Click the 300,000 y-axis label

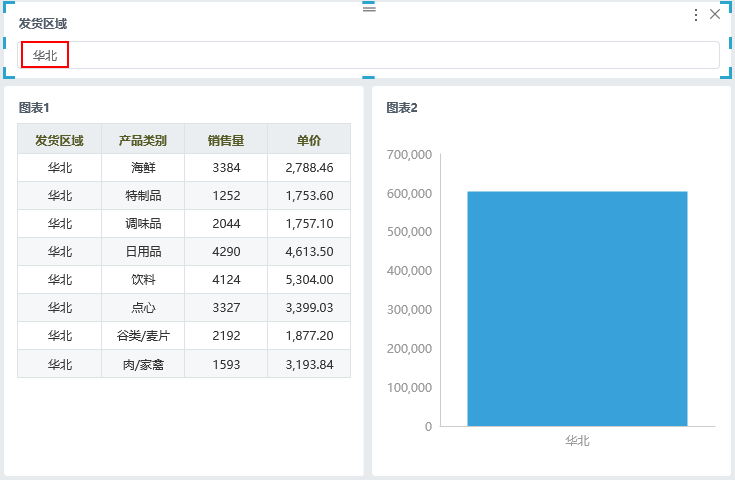pos(409,309)
